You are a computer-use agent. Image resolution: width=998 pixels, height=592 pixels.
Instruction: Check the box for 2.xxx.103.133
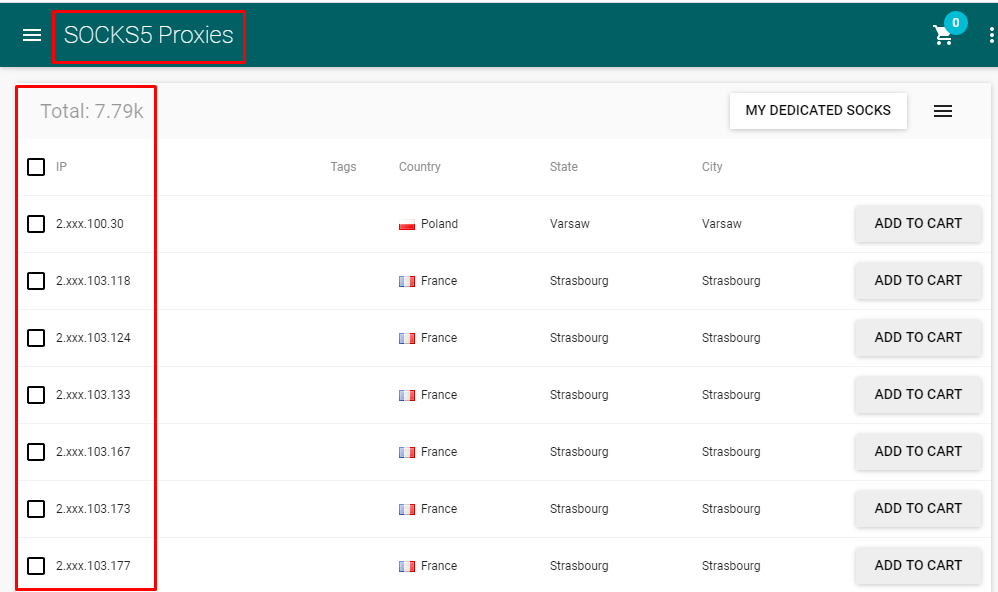click(x=36, y=395)
